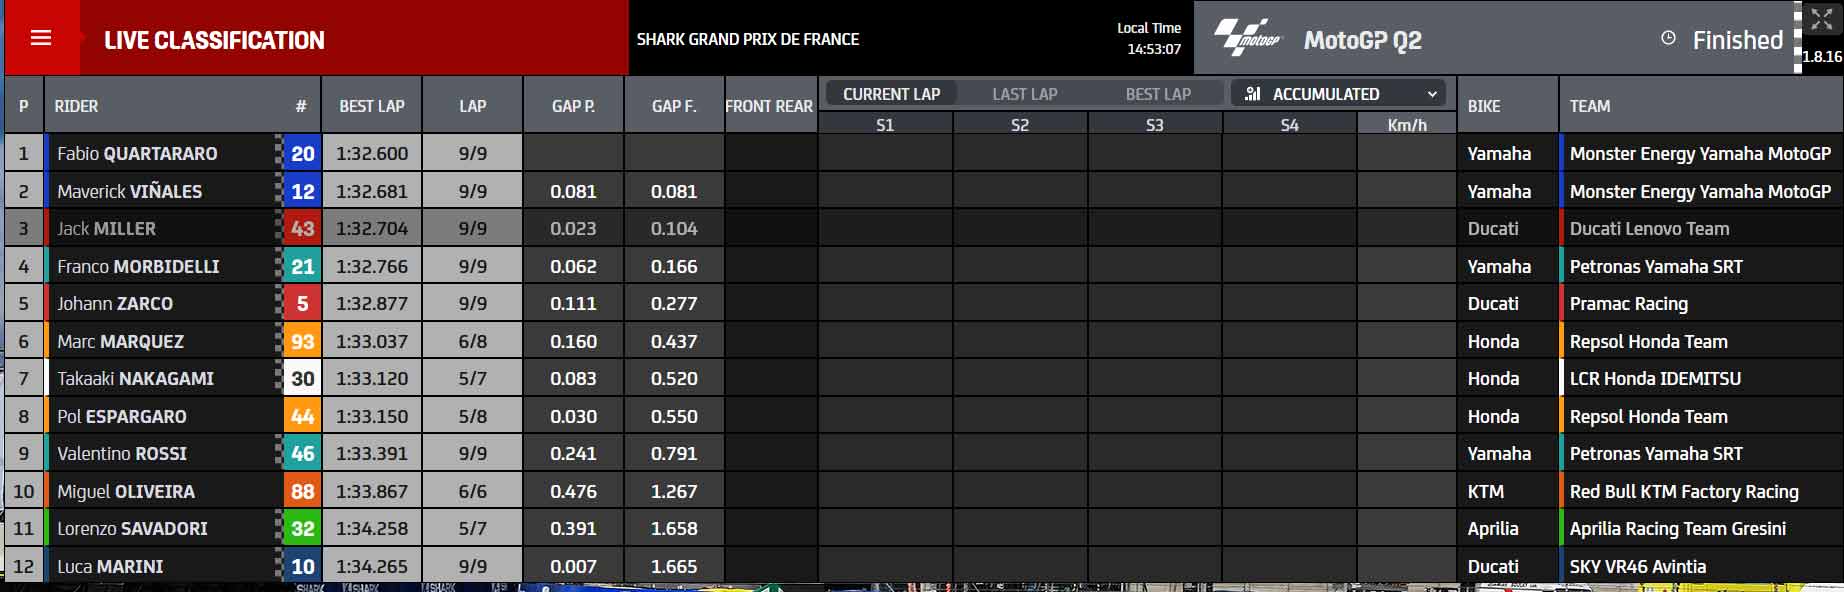1844x592 pixels.
Task: Click the P position column header
Action: [23, 105]
